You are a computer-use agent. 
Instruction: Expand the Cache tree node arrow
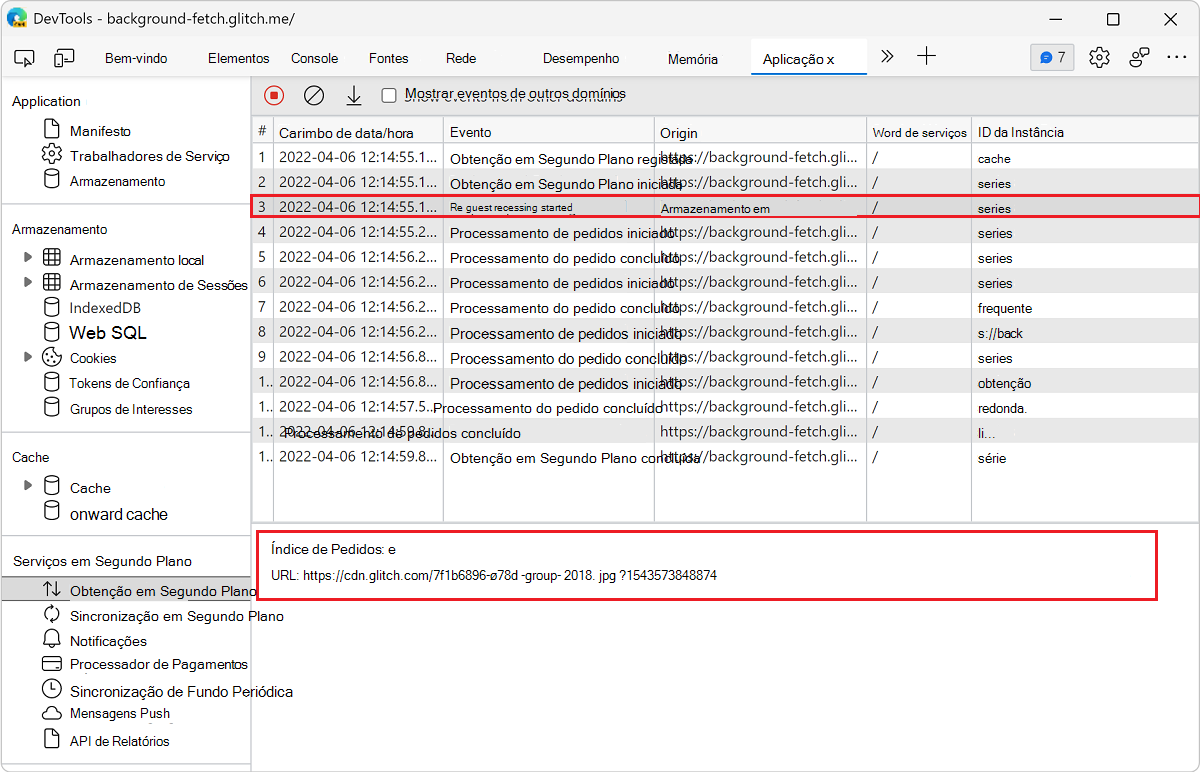point(28,487)
